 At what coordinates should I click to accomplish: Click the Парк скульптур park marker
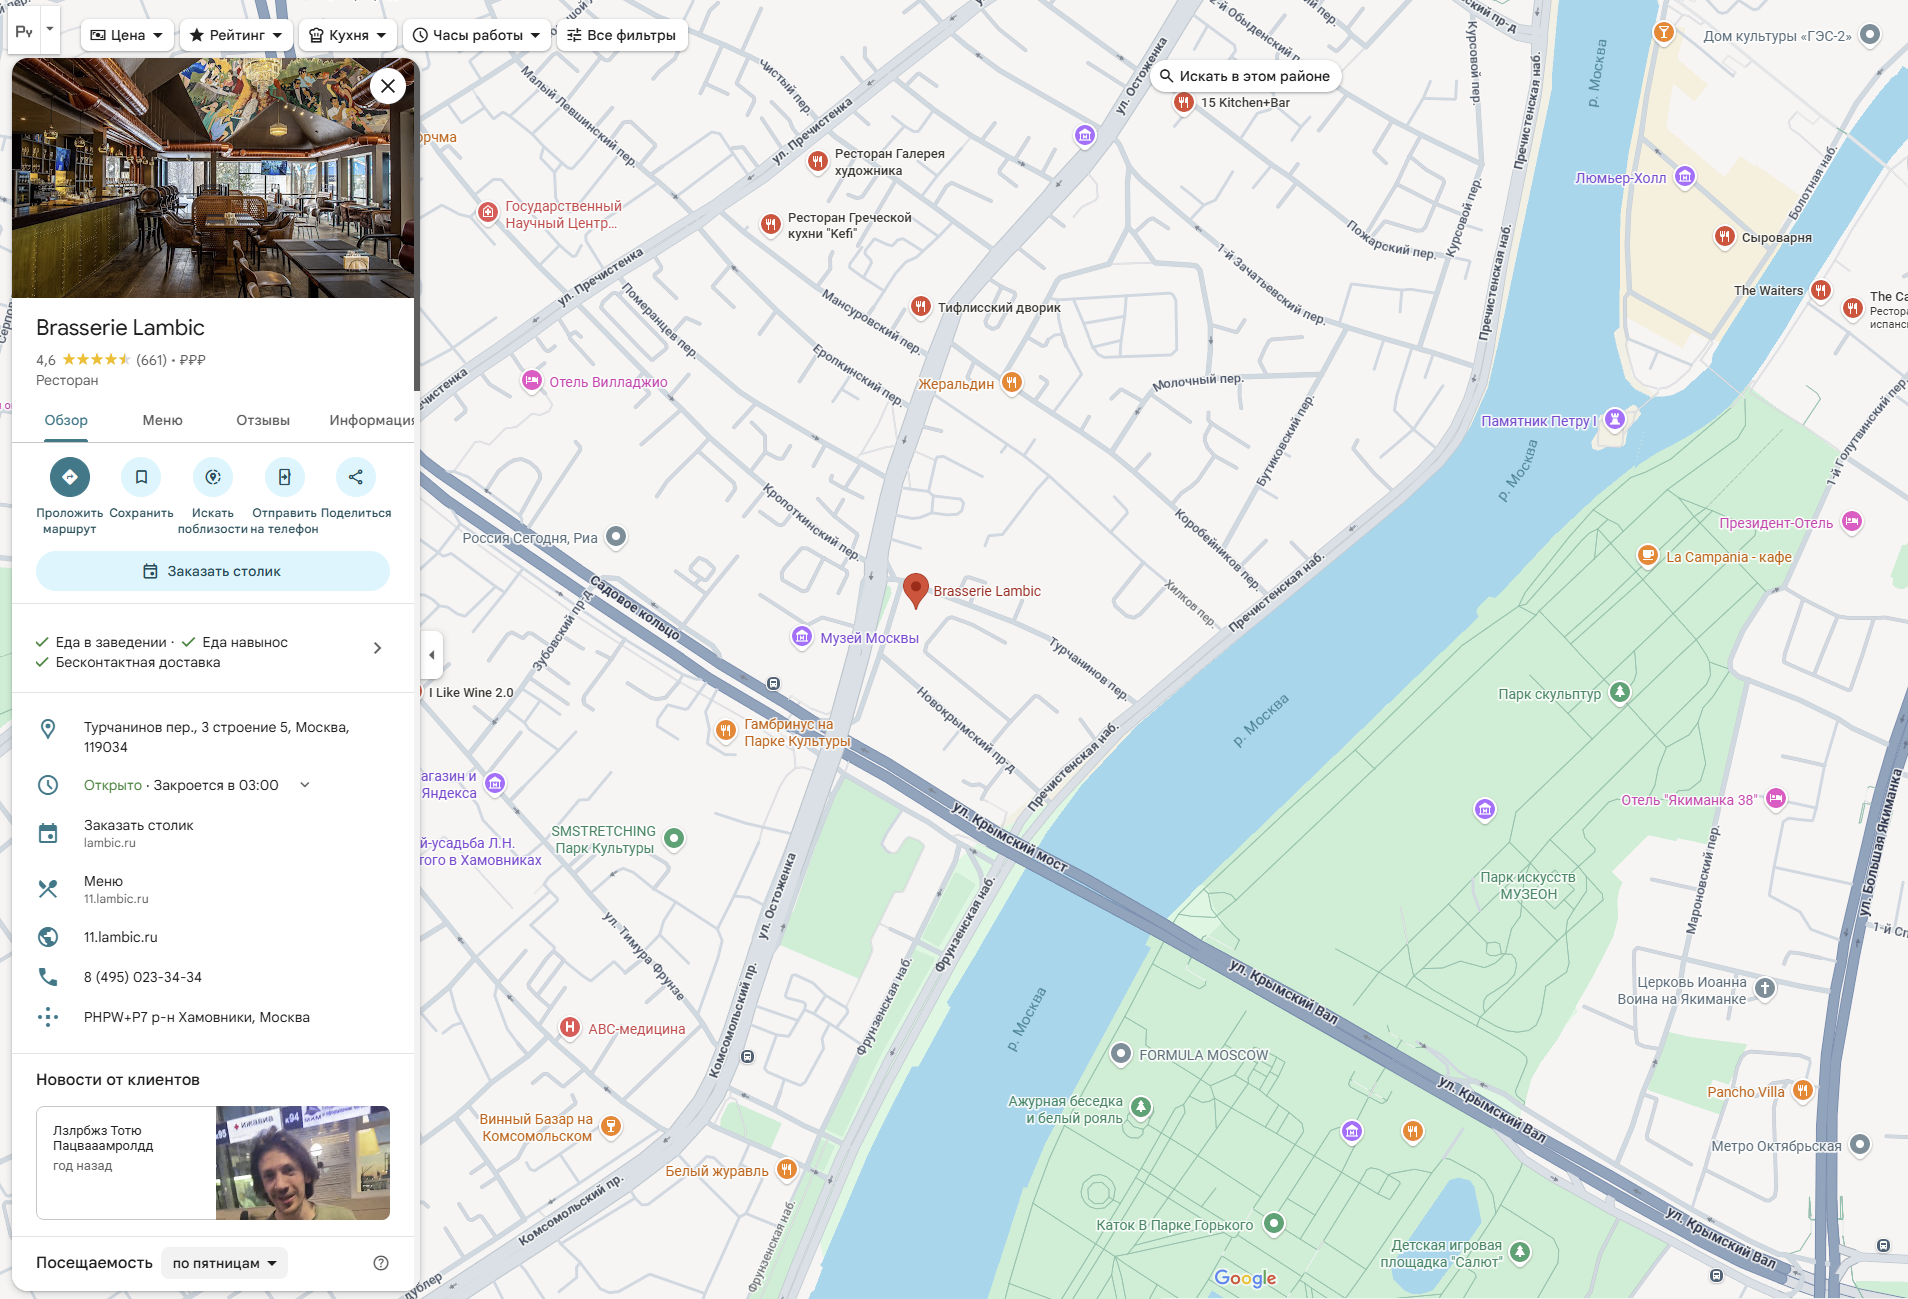pyautogui.click(x=1621, y=692)
